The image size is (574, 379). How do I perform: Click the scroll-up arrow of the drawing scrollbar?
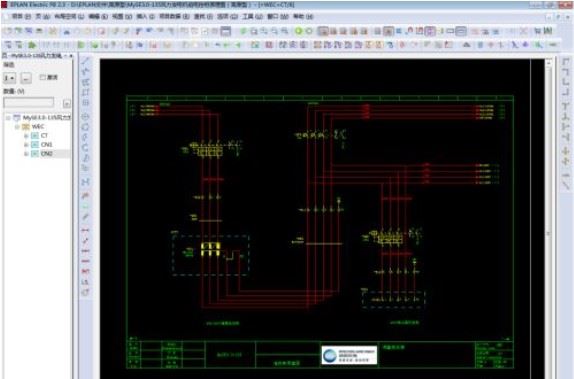click(548, 63)
